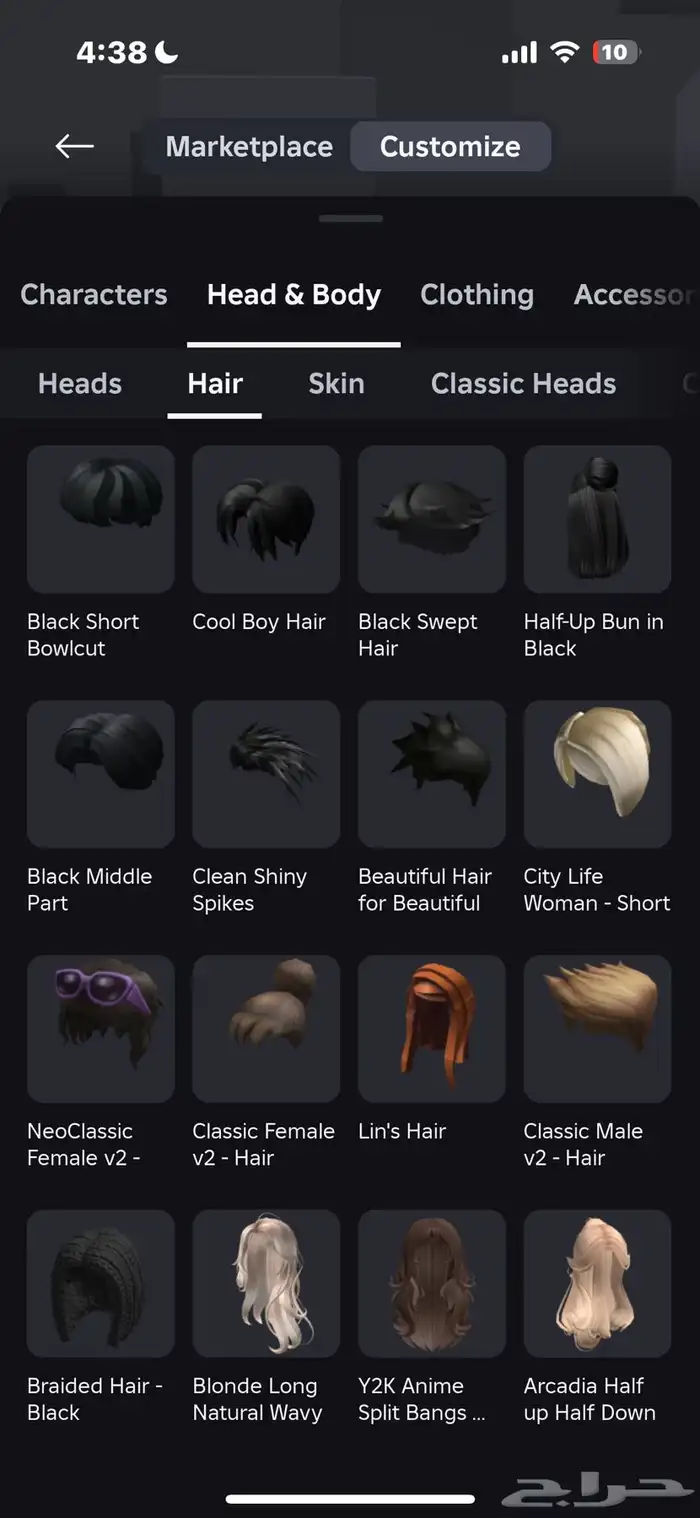Tap the back arrow icon
This screenshot has width=700, height=1518.
click(x=74, y=147)
